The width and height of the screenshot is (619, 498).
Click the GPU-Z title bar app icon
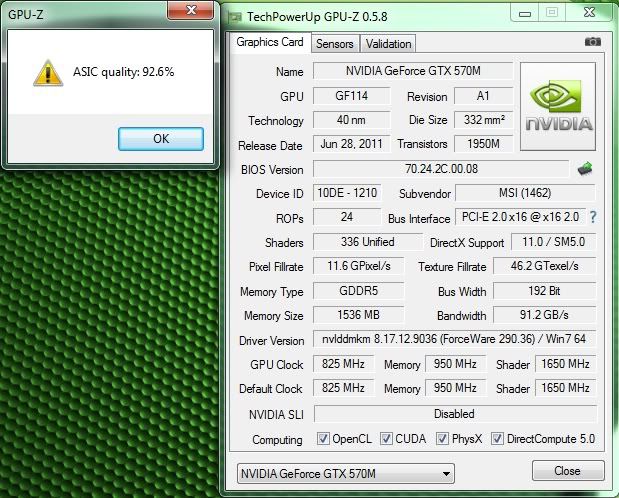pos(235,17)
